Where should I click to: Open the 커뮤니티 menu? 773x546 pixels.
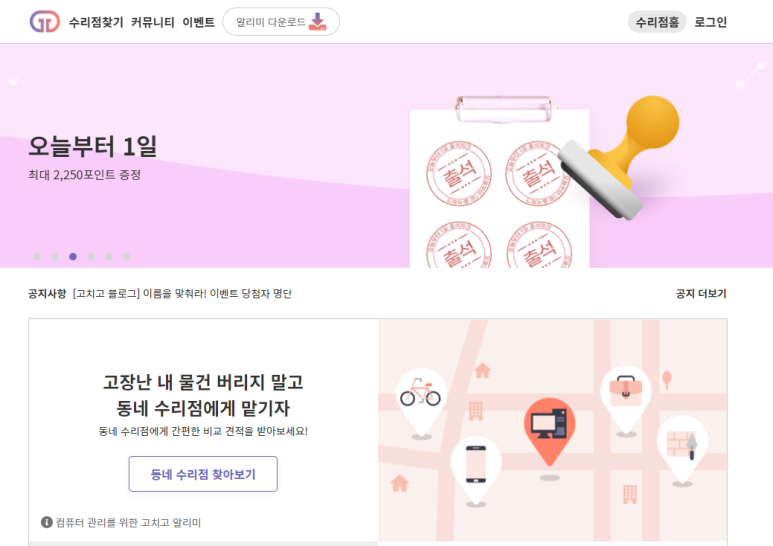tap(152, 22)
